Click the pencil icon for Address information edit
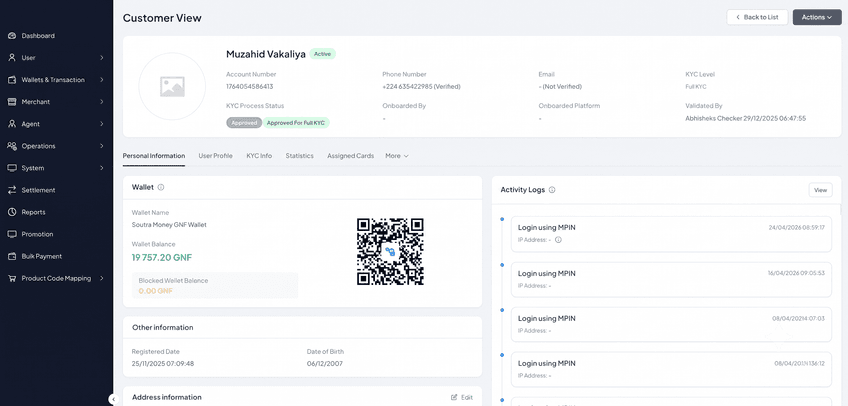Viewport: 848px width, 406px height. 454,397
